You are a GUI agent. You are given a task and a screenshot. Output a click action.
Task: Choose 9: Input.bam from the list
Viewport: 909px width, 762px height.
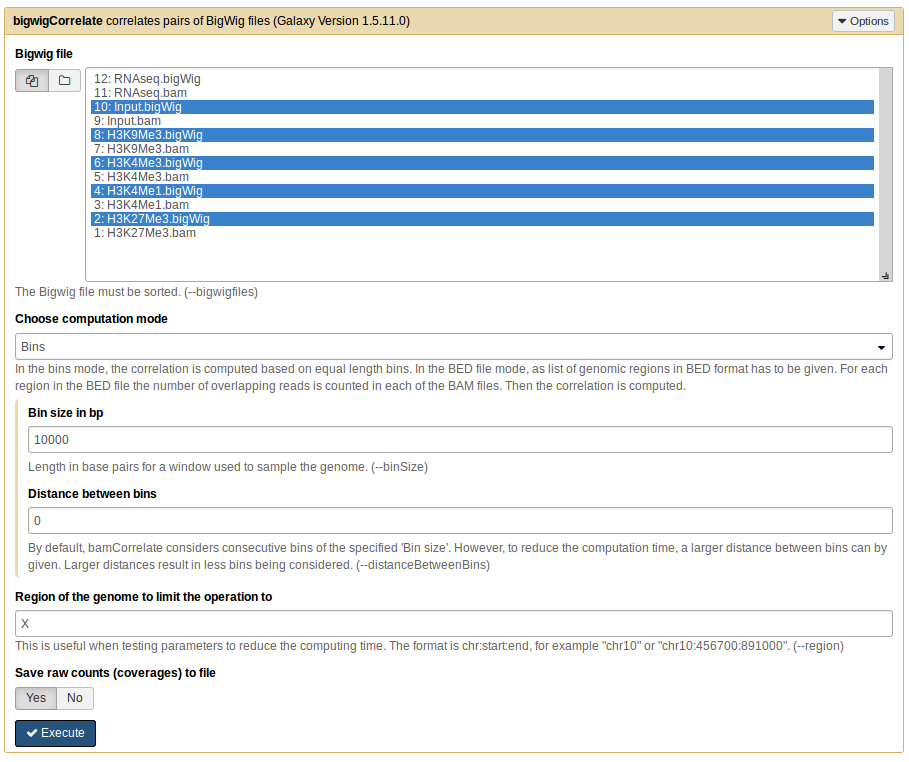coord(127,121)
